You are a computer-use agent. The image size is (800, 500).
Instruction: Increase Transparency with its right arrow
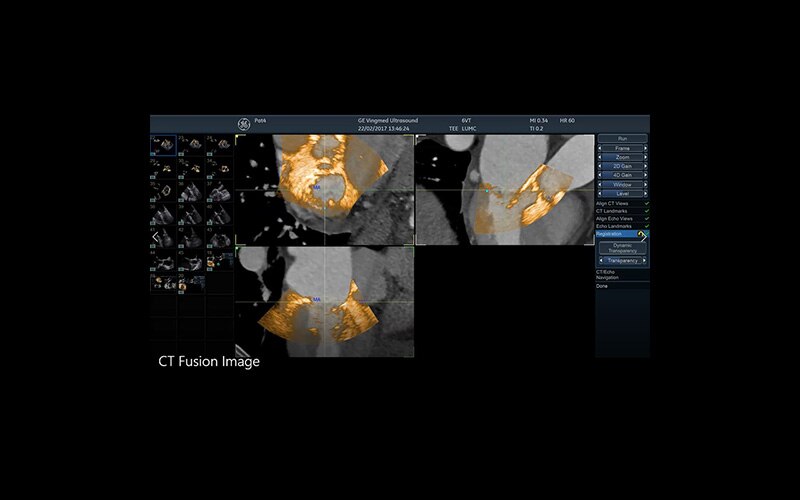[645, 260]
